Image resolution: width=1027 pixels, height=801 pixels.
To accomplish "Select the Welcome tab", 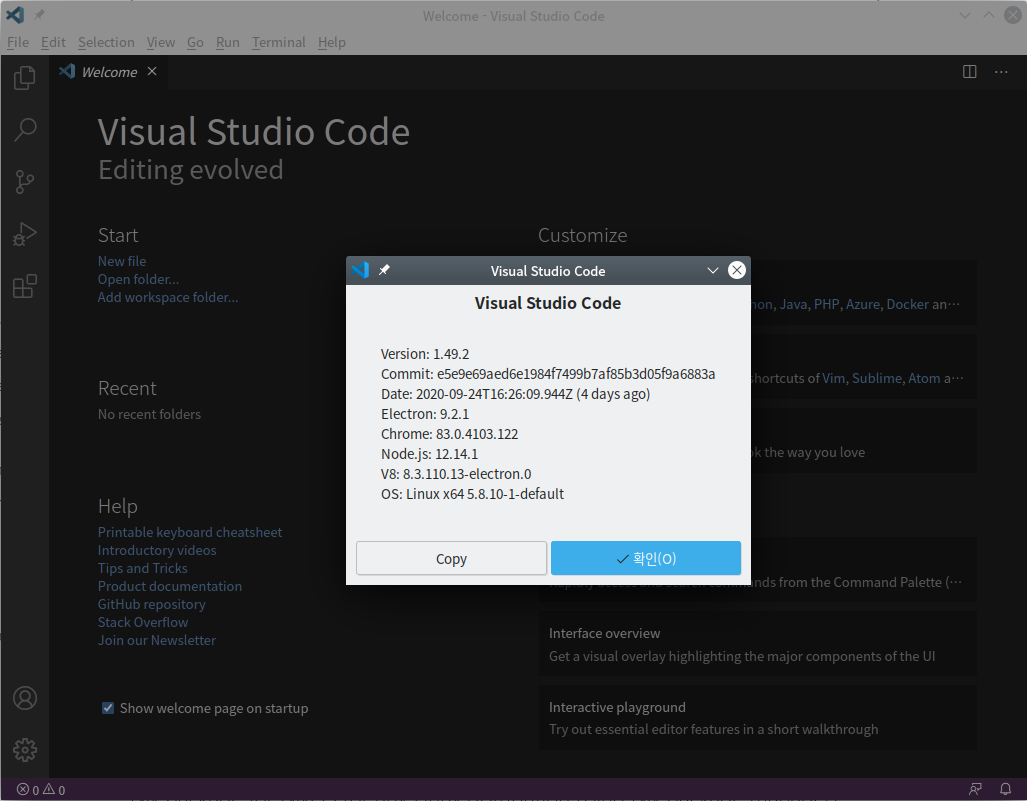I will [x=109, y=72].
